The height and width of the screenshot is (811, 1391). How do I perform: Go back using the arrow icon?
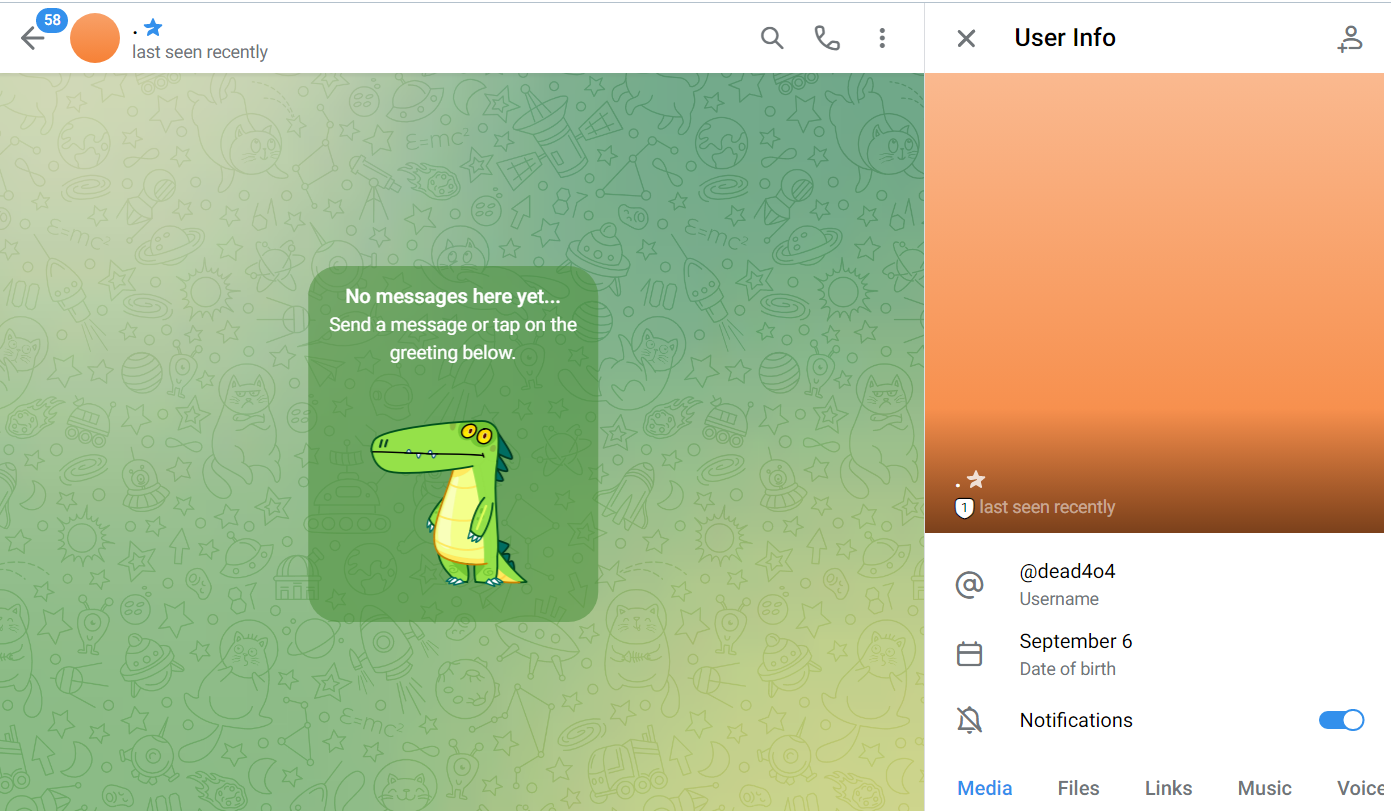click(x=32, y=39)
